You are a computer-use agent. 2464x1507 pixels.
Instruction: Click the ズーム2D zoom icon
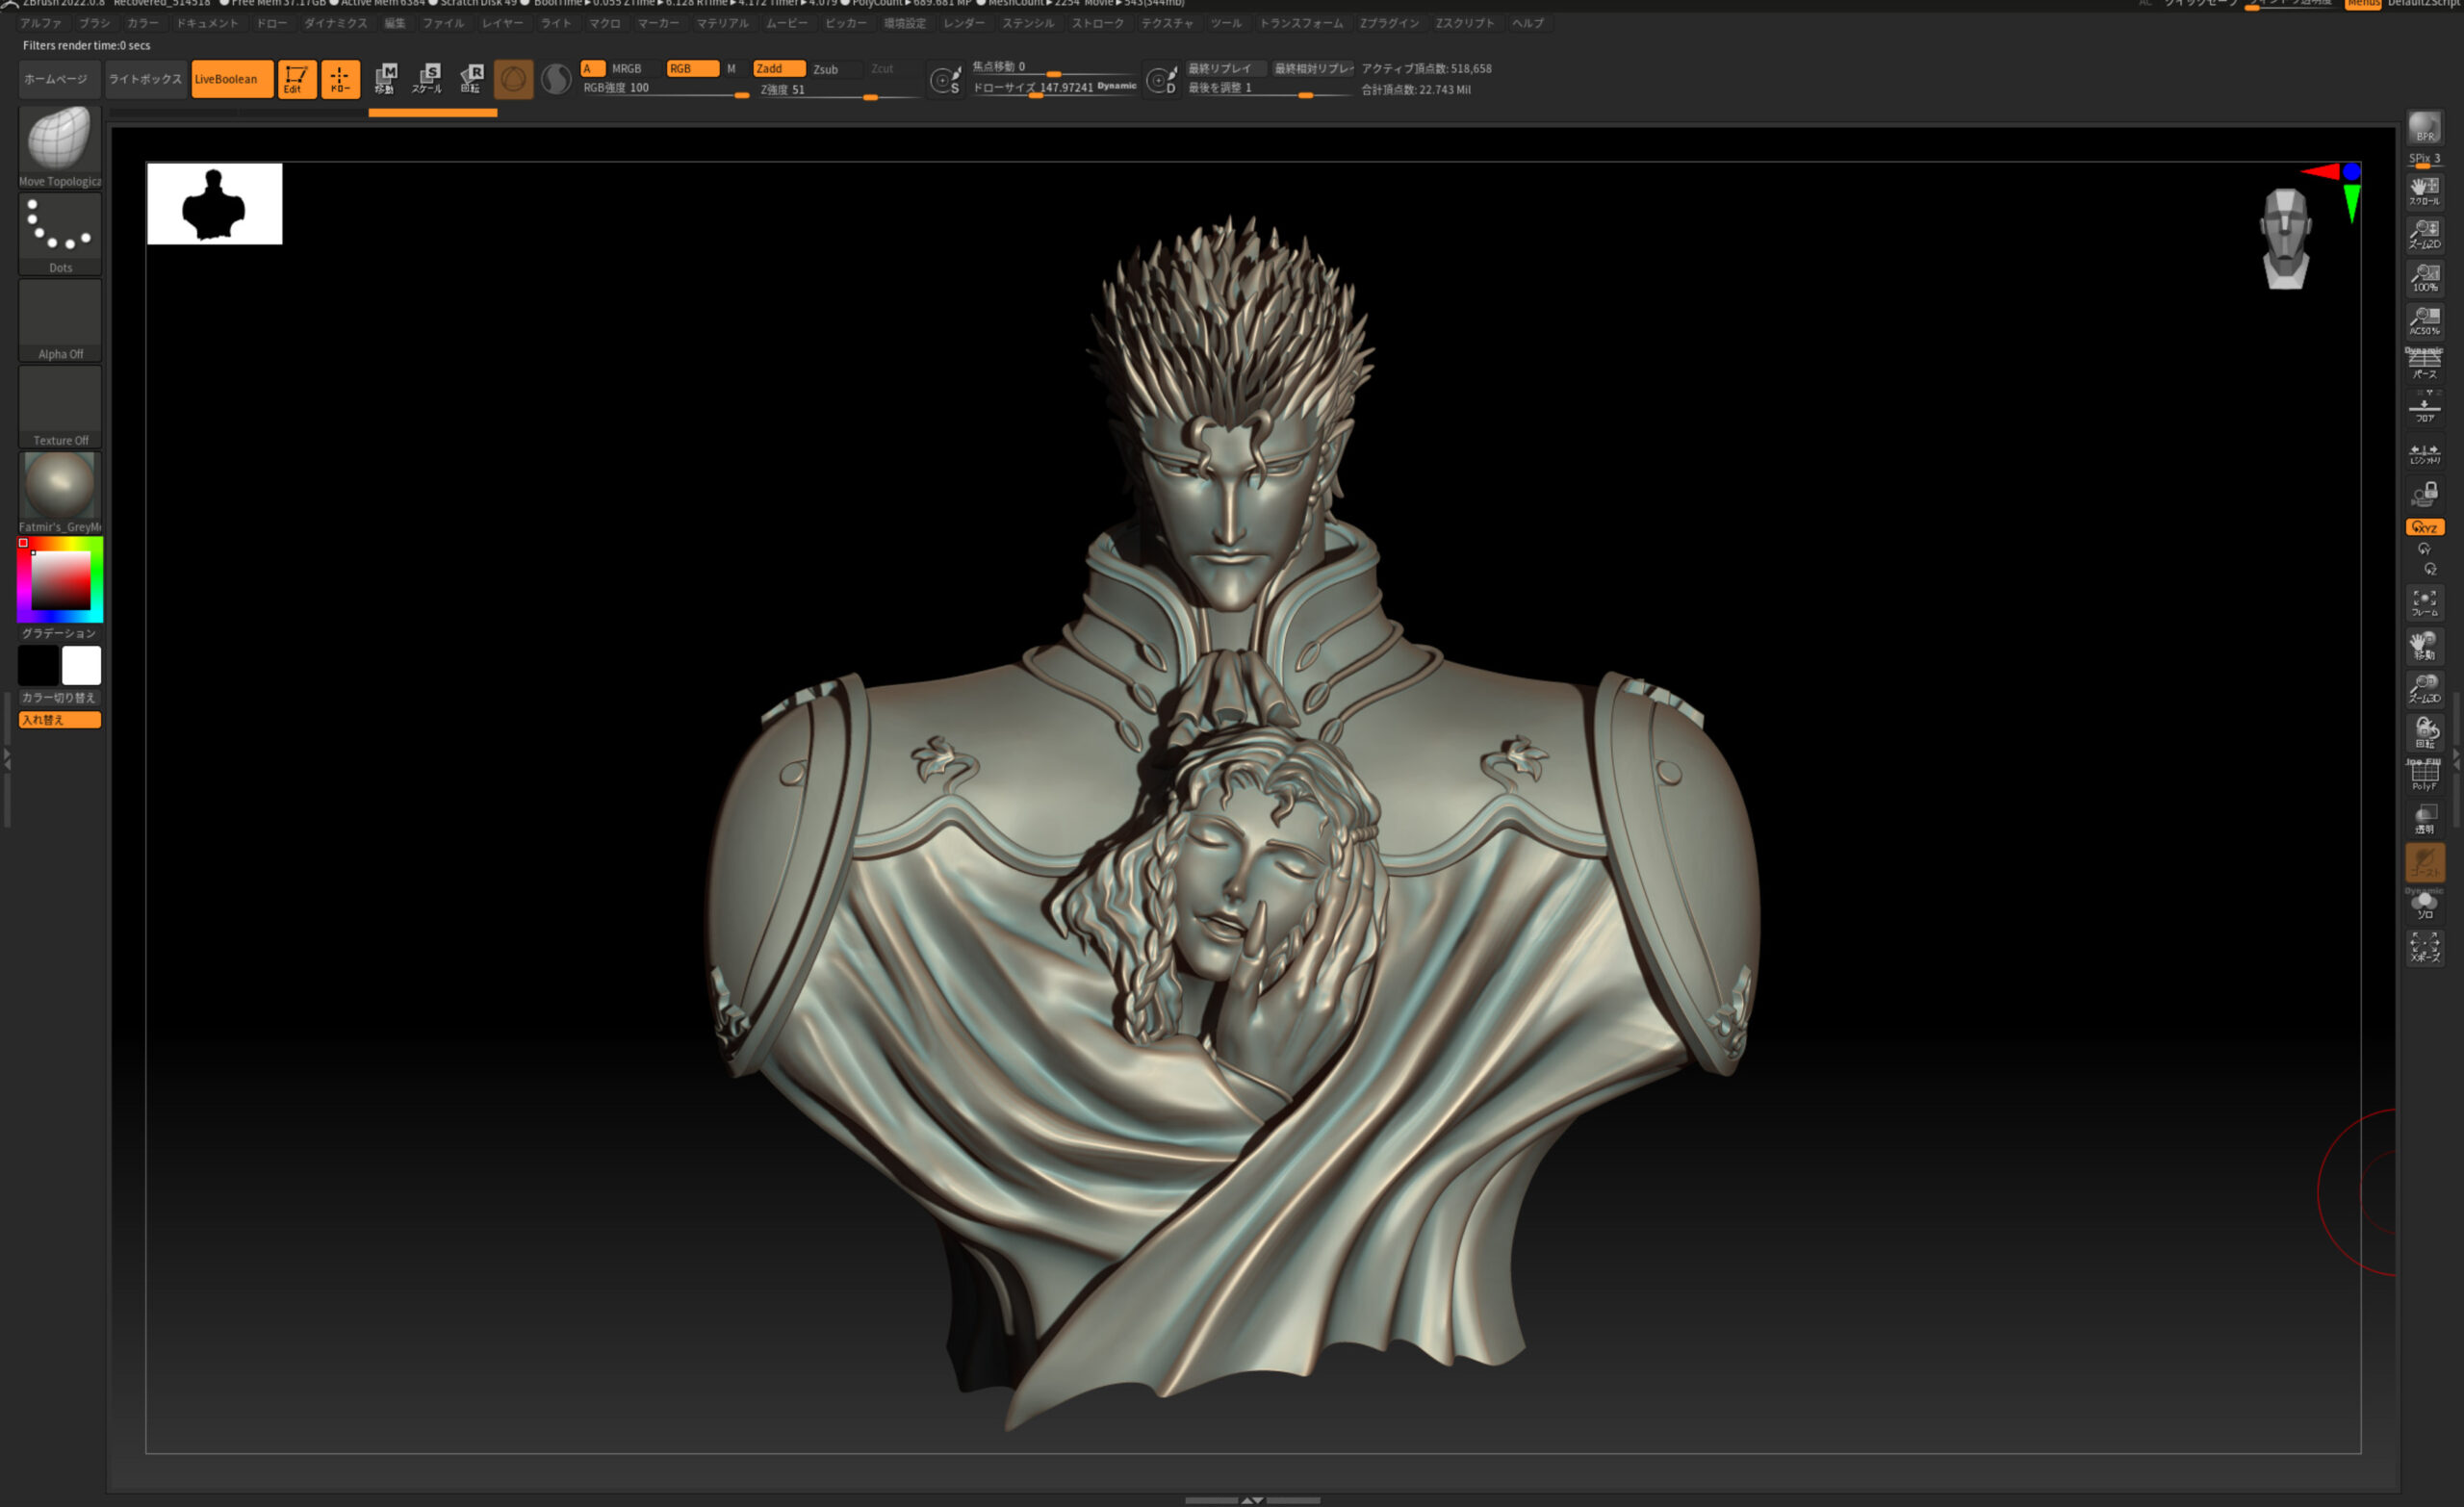tap(2425, 234)
